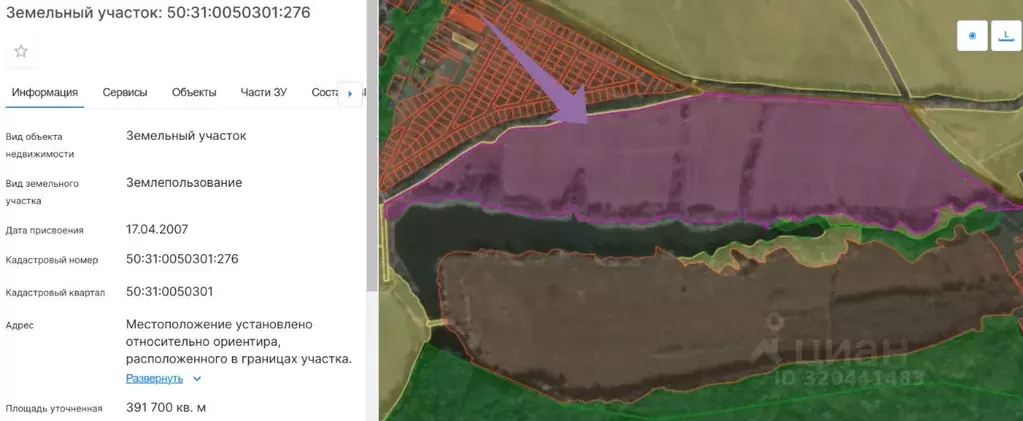Image resolution: width=1023 pixels, height=421 pixels.
Task: Click the Площадь уточненная label
Action: tap(54, 409)
